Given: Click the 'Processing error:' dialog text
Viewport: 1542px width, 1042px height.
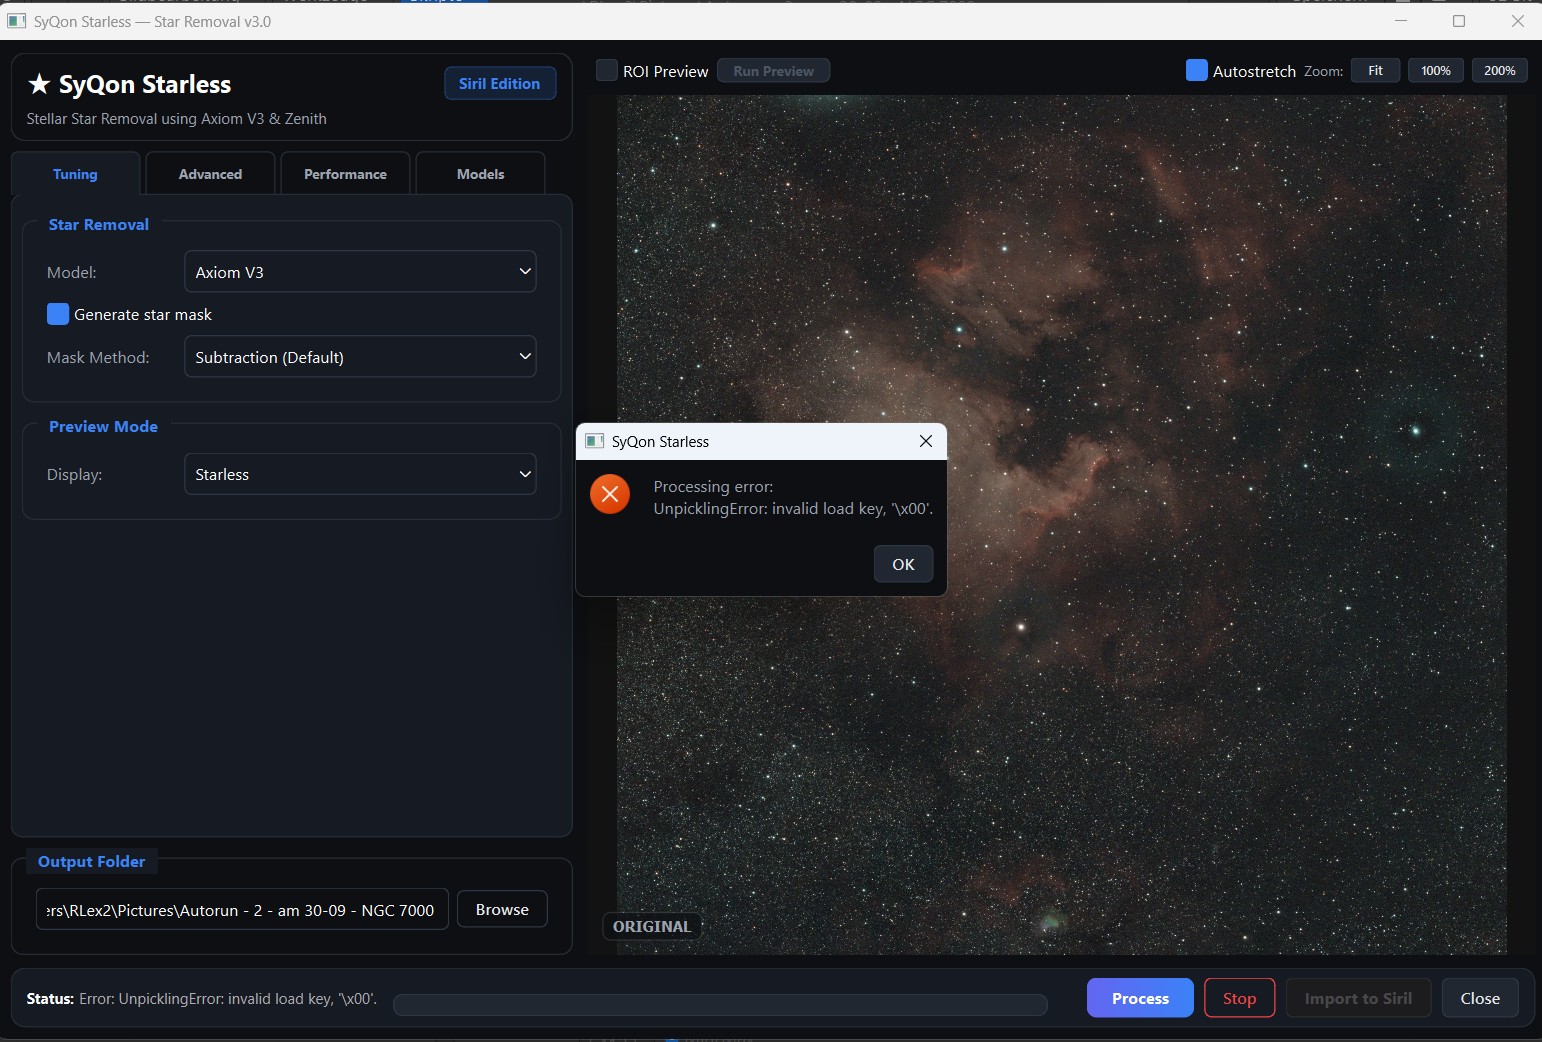Looking at the screenshot, I should [x=713, y=487].
